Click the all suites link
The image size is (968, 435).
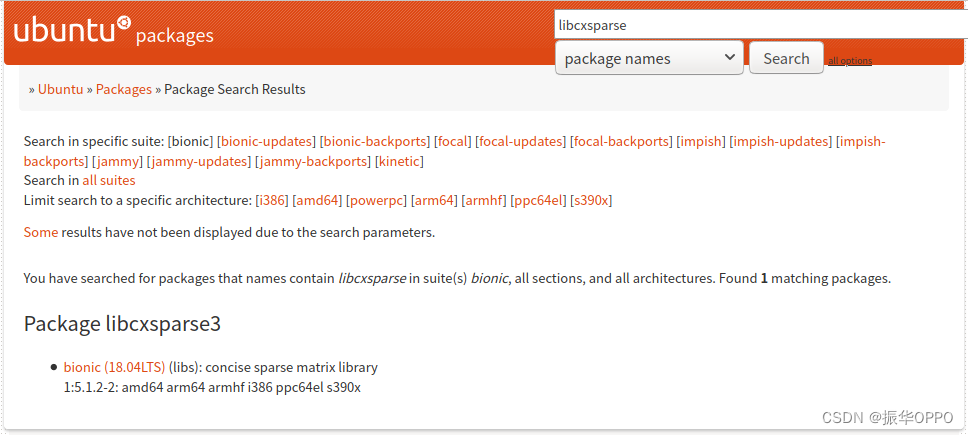point(109,181)
